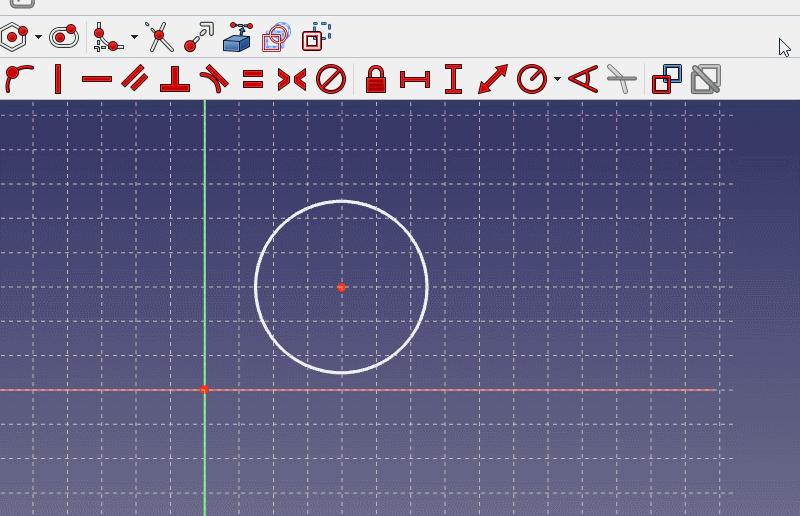
Task: Choose the Extend edge tool
Action: click(x=198, y=38)
